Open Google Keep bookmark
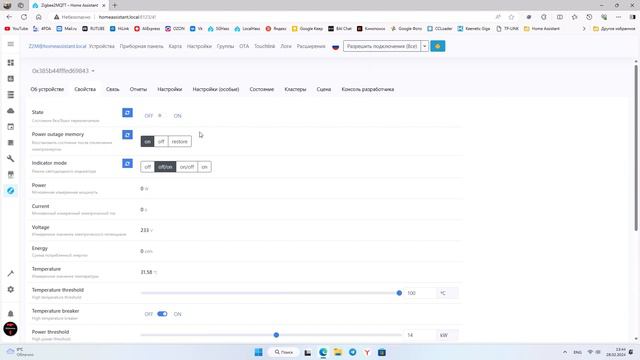Screen dimensions: 640x360 pyautogui.click(x=307, y=29)
